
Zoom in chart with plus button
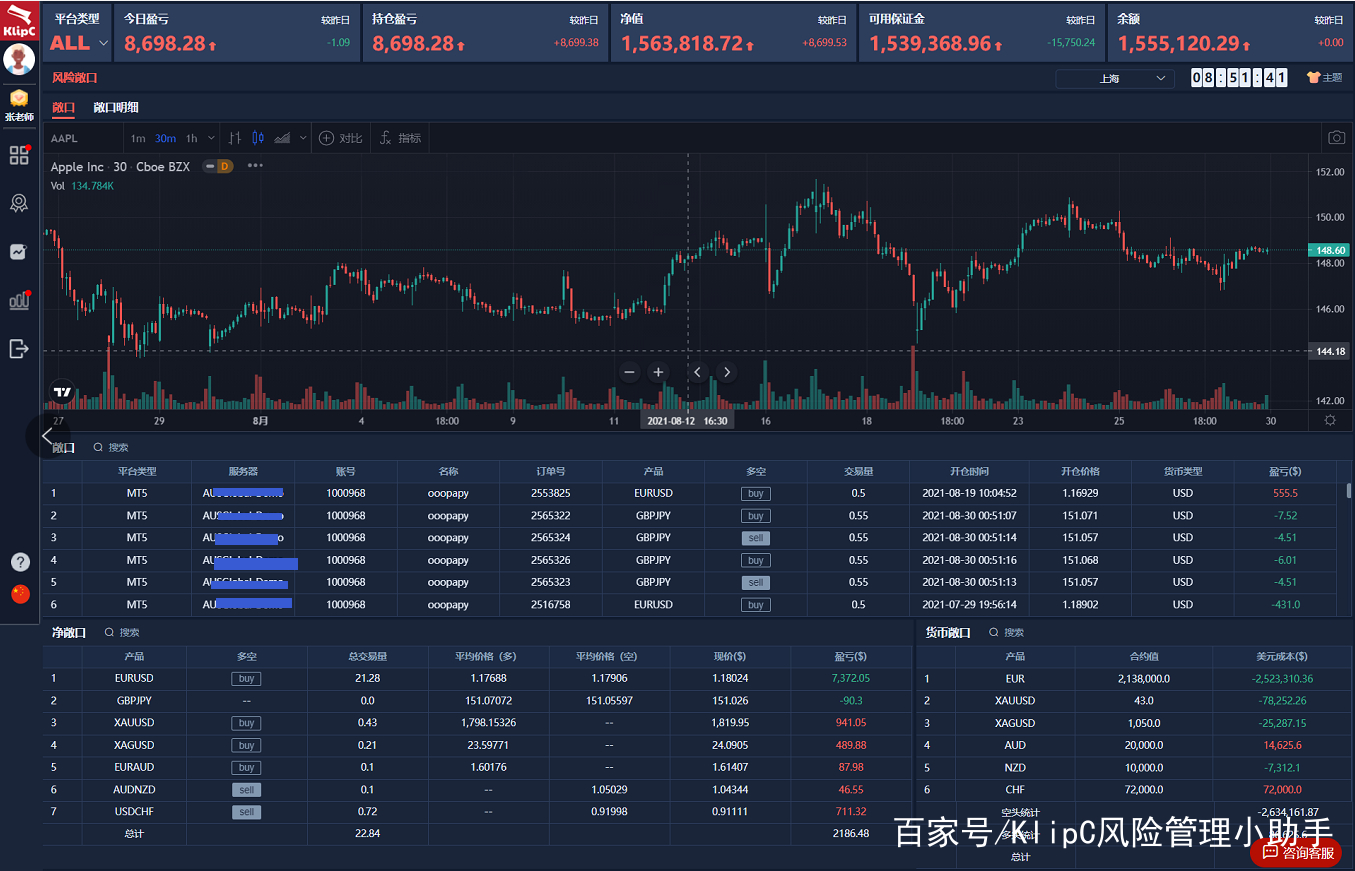tap(658, 372)
